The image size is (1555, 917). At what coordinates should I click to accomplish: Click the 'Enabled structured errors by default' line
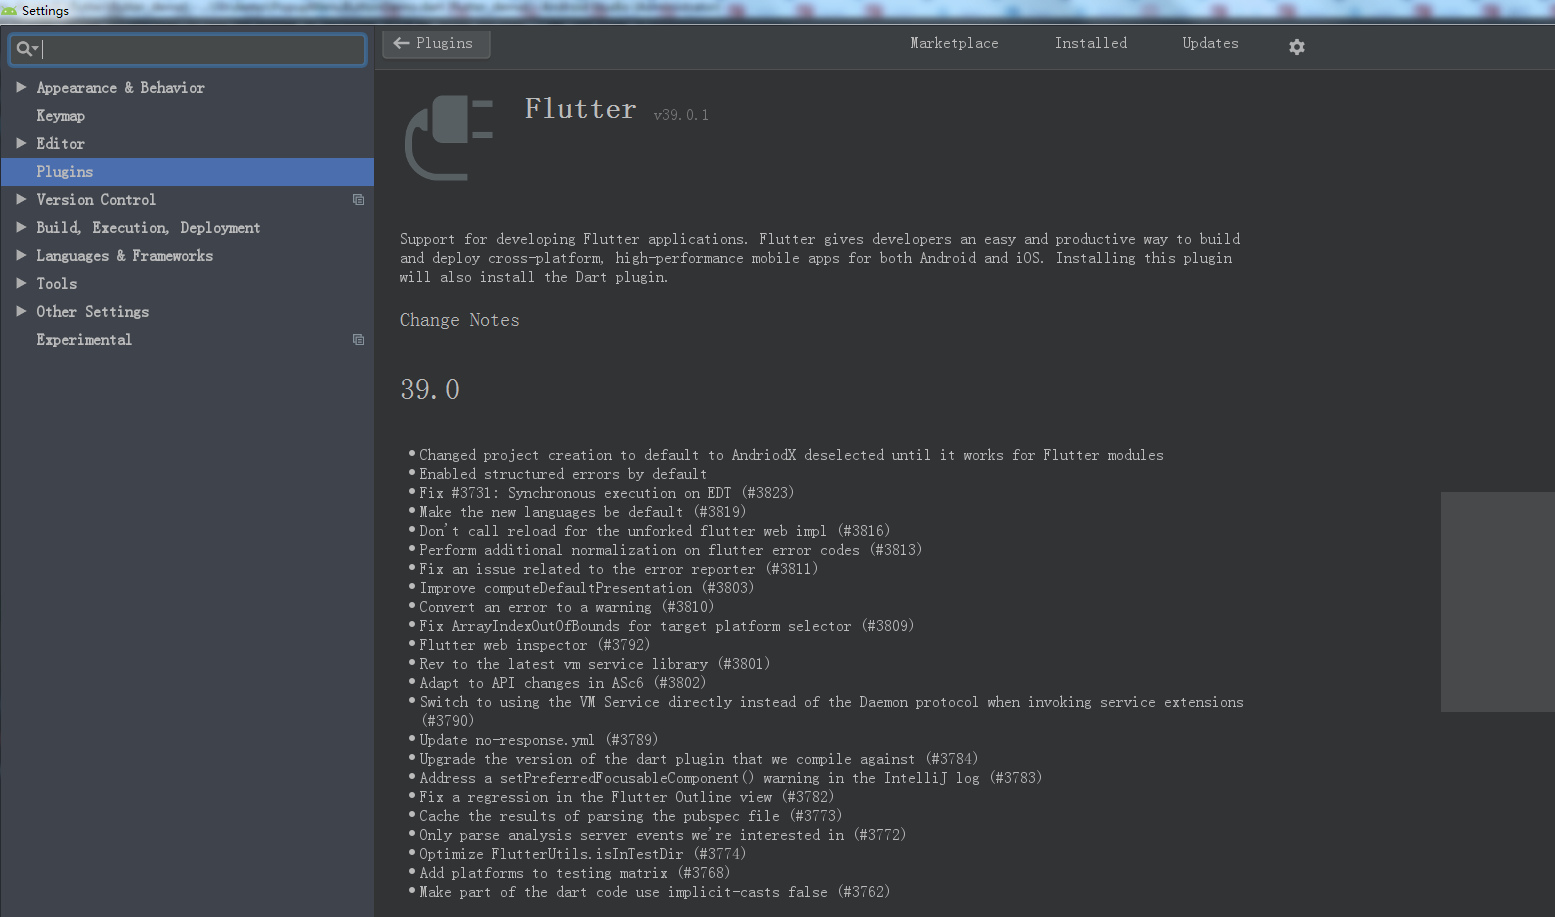point(563,474)
